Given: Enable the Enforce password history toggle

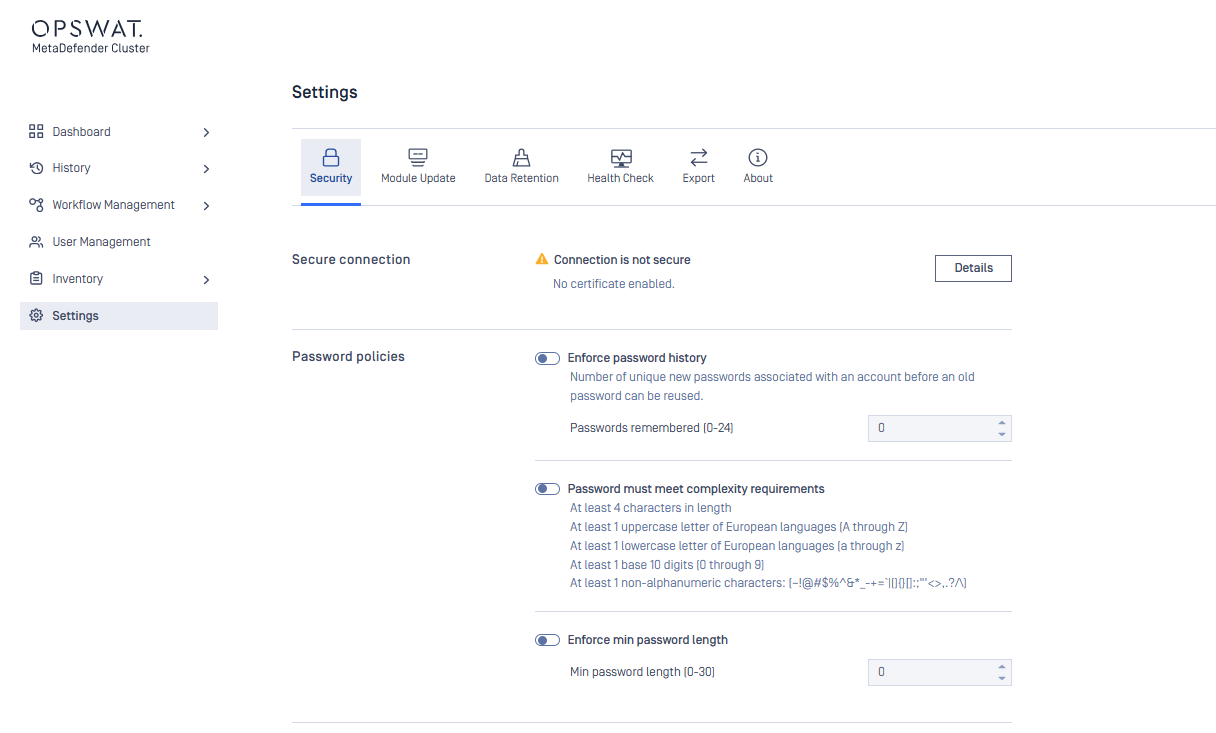Looking at the screenshot, I should (547, 358).
